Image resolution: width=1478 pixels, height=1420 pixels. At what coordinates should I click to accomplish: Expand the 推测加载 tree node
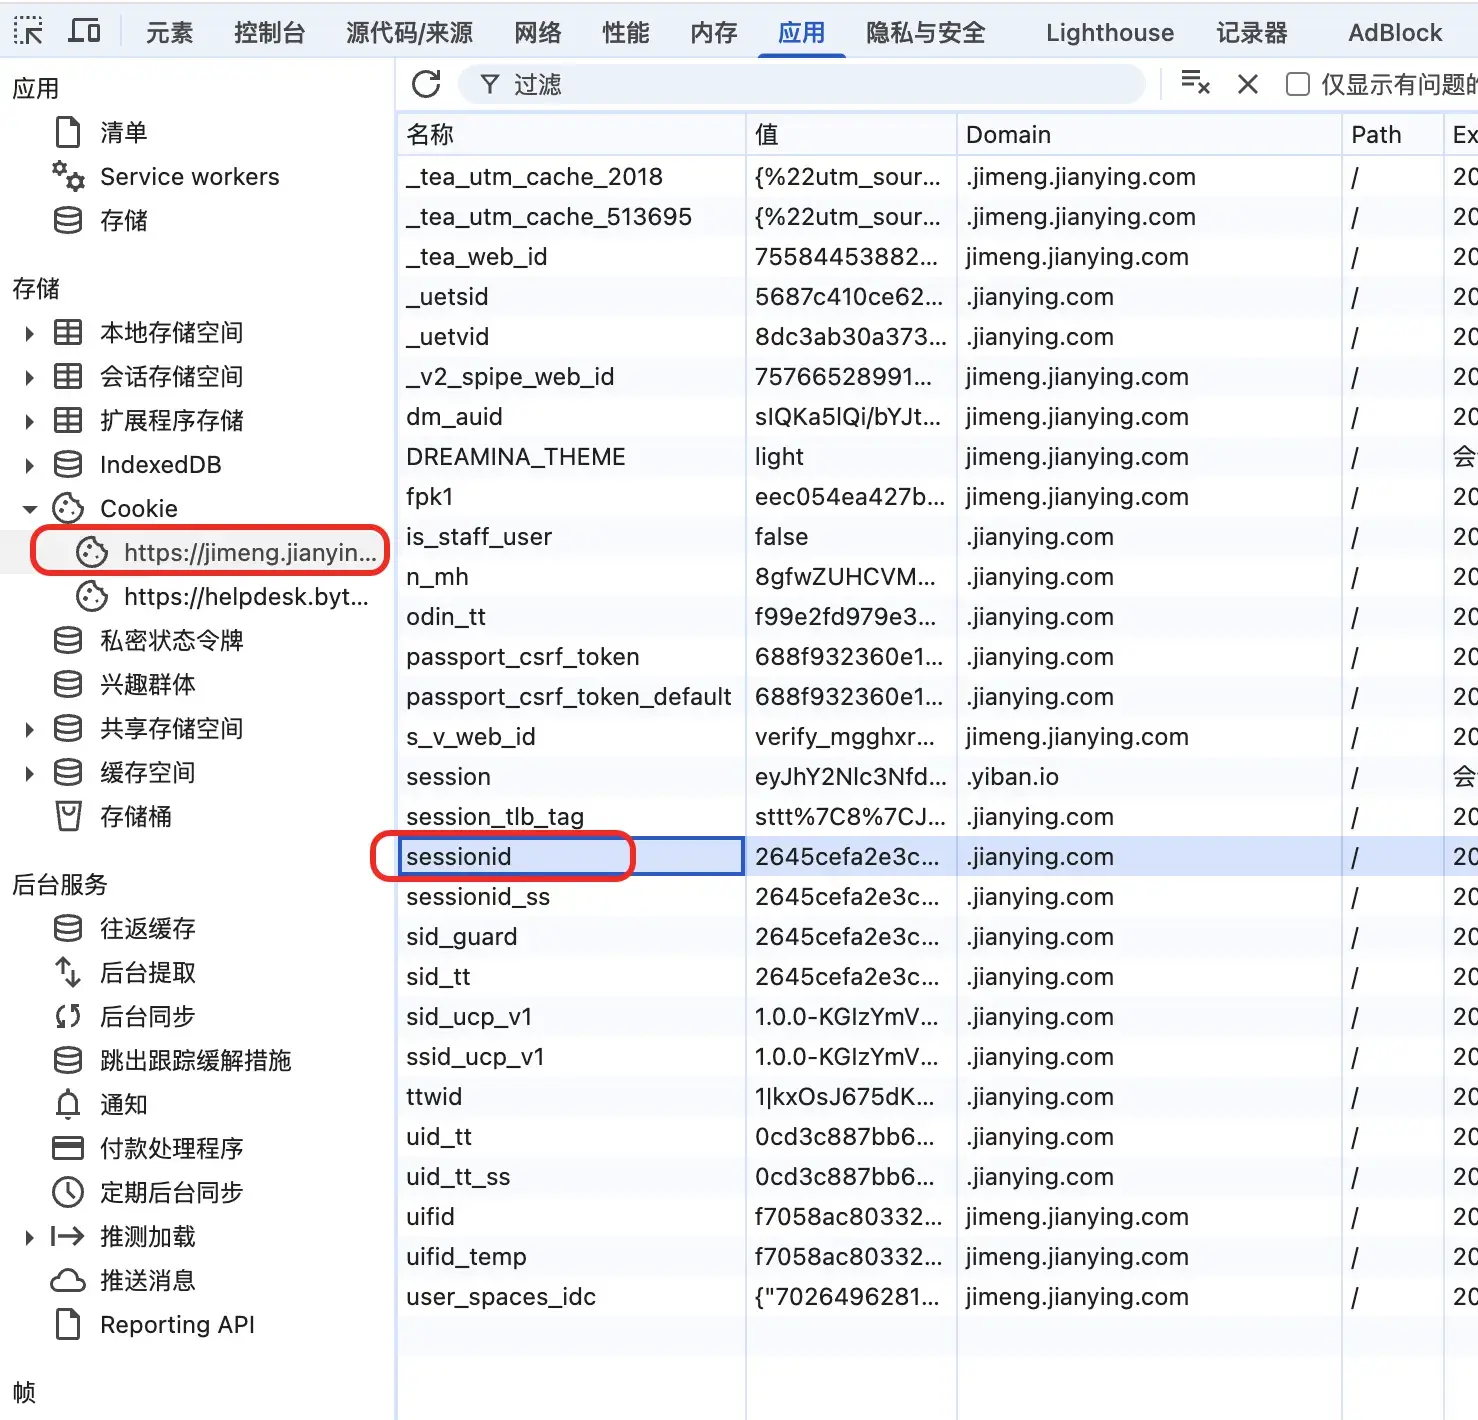pyautogui.click(x=30, y=1237)
